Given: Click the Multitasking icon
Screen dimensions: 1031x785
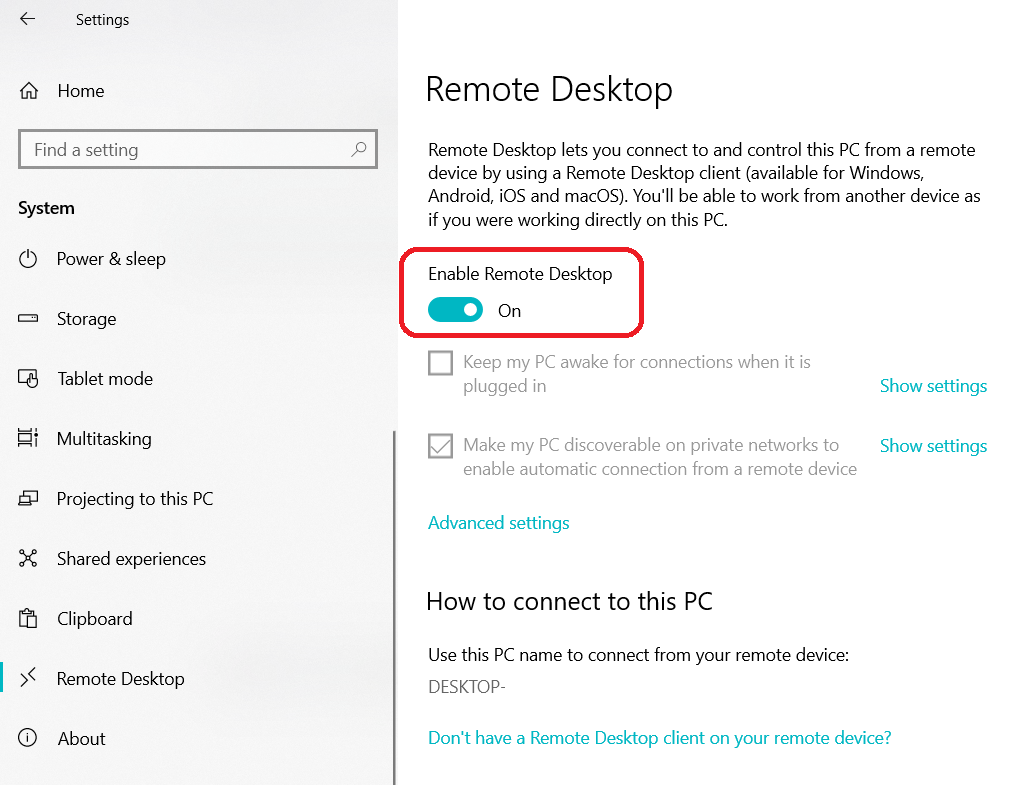Looking at the screenshot, I should pos(28,438).
